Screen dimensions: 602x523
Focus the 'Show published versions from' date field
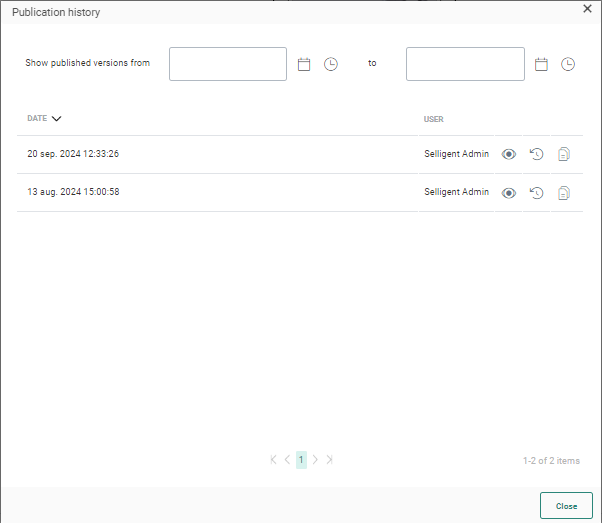tap(228, 64)
